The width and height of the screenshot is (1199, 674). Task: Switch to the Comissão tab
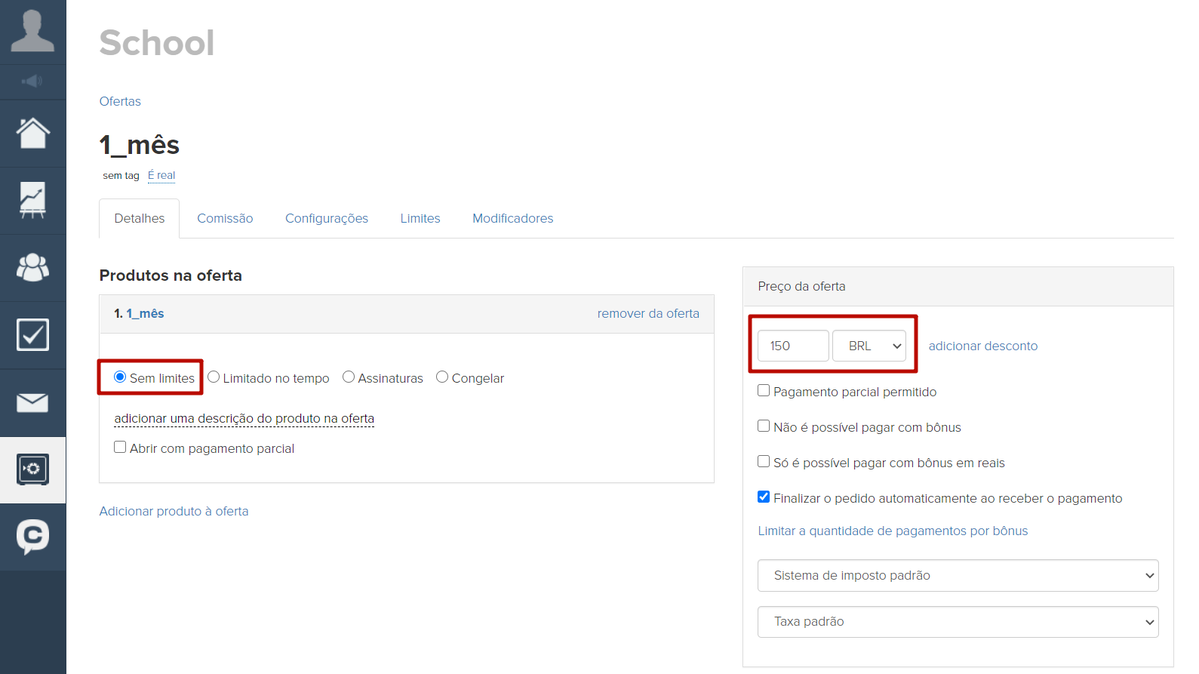pos(225,218)
